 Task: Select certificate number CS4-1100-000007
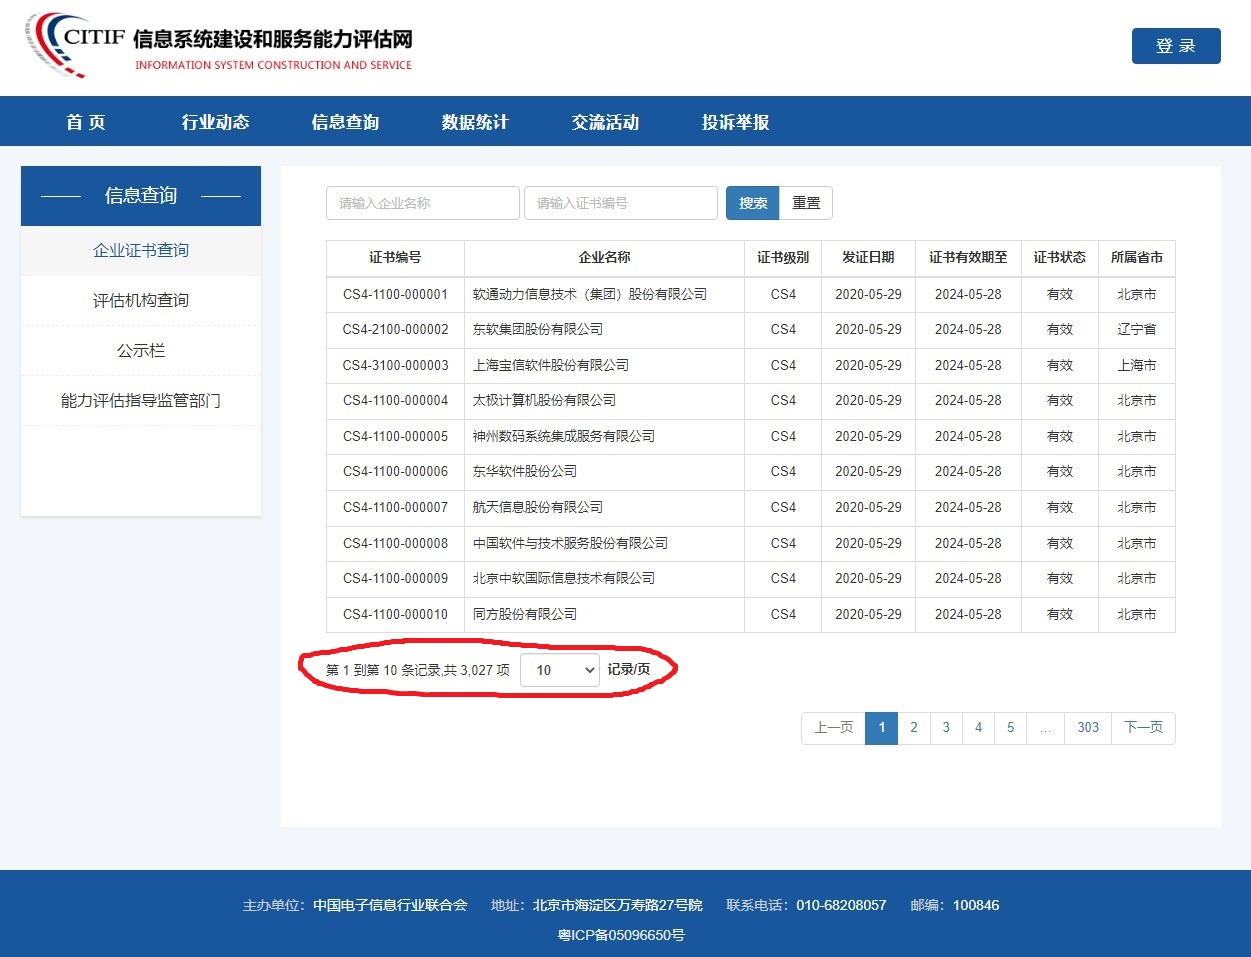point(396,508)
